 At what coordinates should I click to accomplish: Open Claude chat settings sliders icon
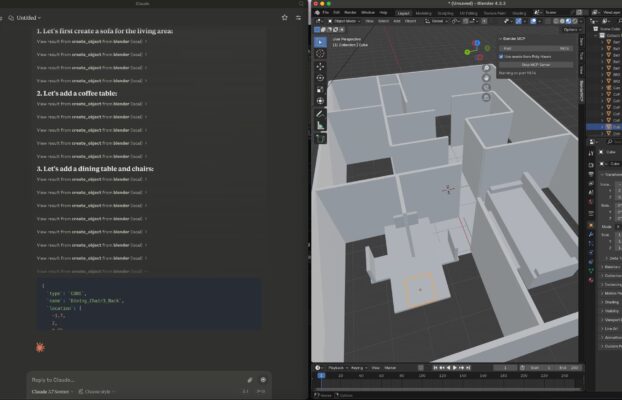(x=298, y=17)
